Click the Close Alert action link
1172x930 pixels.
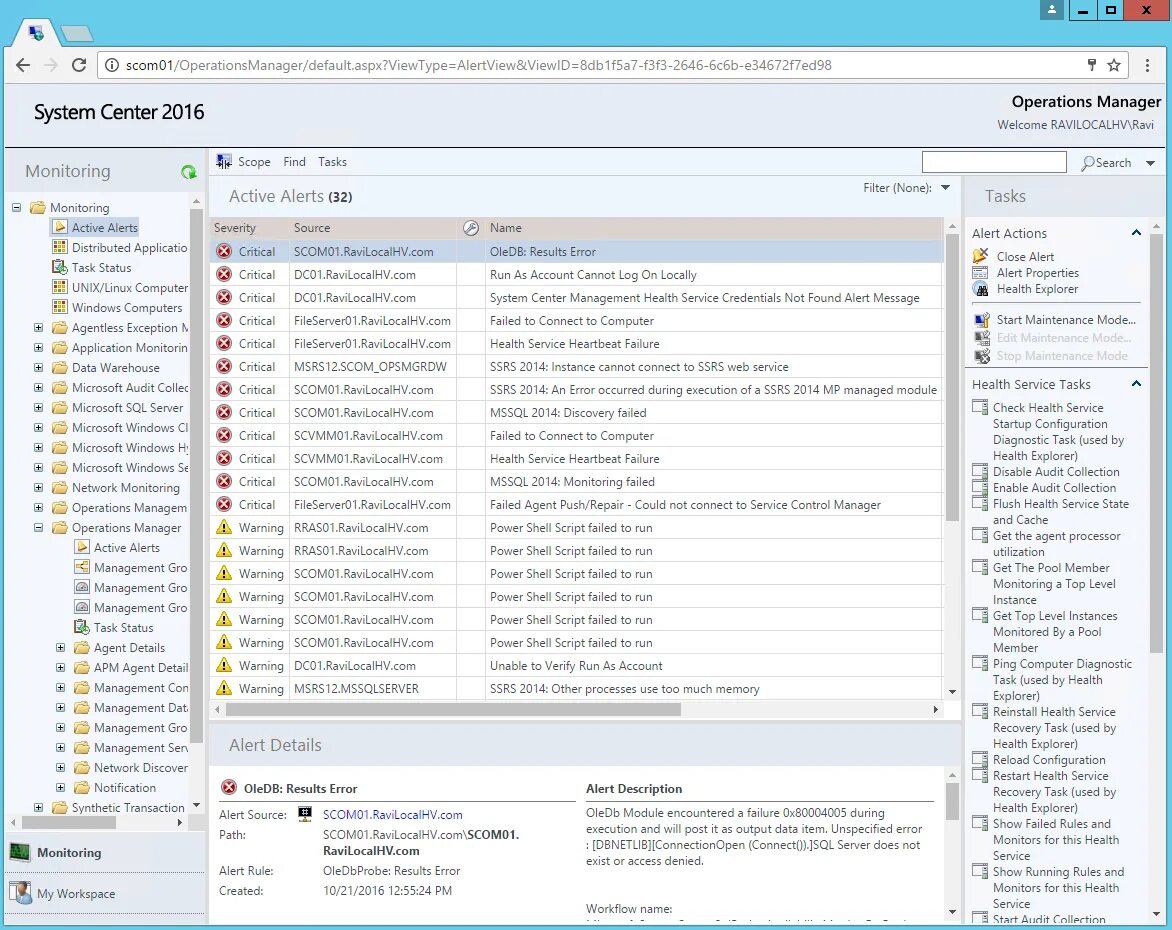[1026, 256]
